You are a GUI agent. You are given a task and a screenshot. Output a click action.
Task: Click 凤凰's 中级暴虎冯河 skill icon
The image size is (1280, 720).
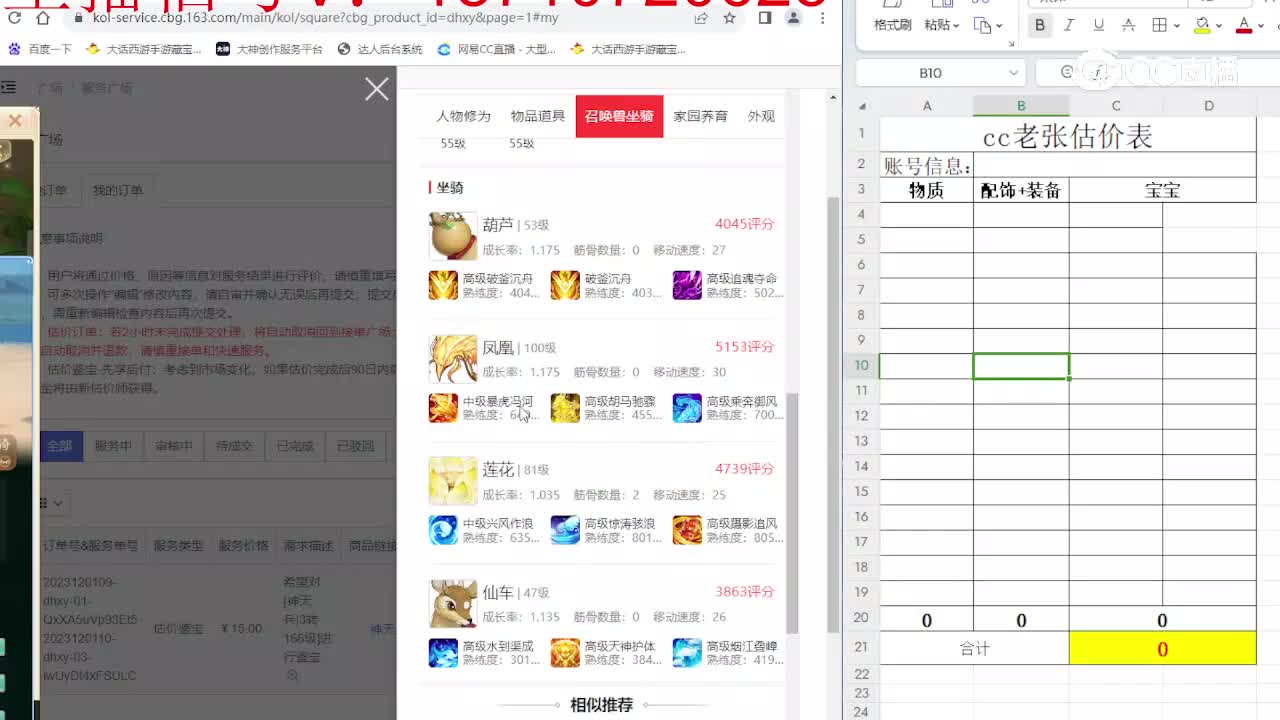tap(443, 407)
